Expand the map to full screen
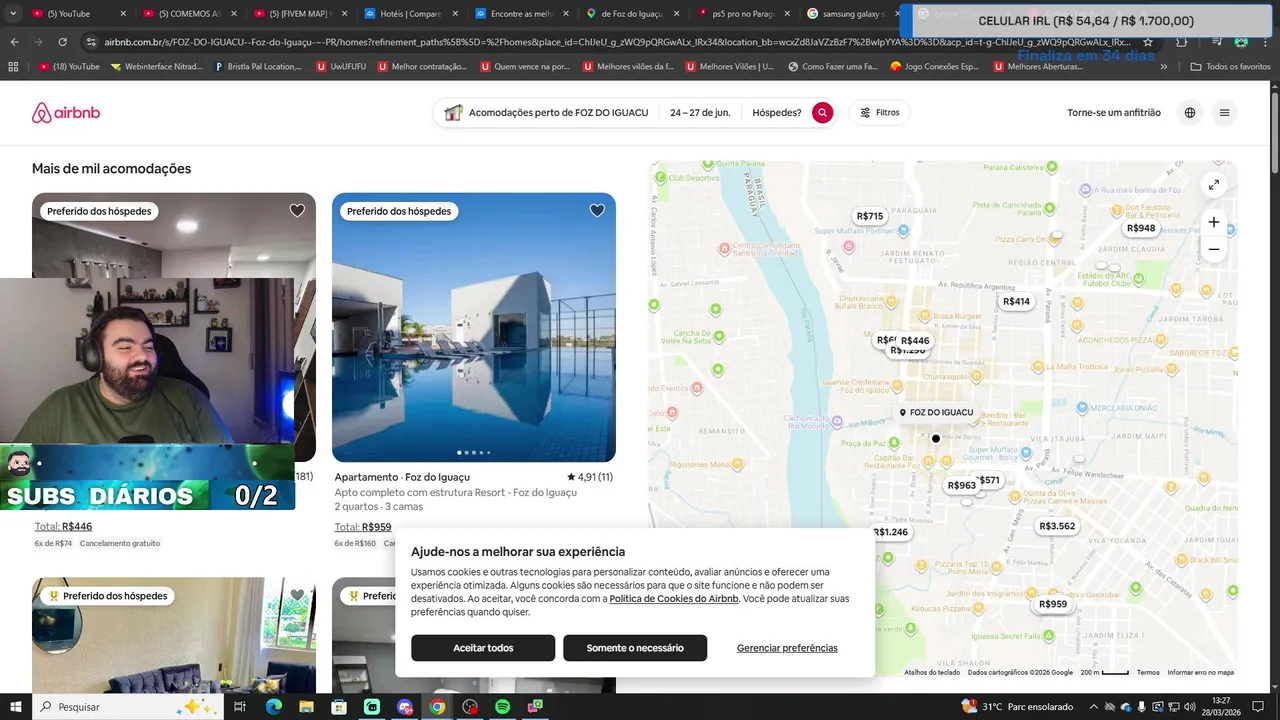This screenshot has width=1280, height=720. click(x=1213, y=185)
